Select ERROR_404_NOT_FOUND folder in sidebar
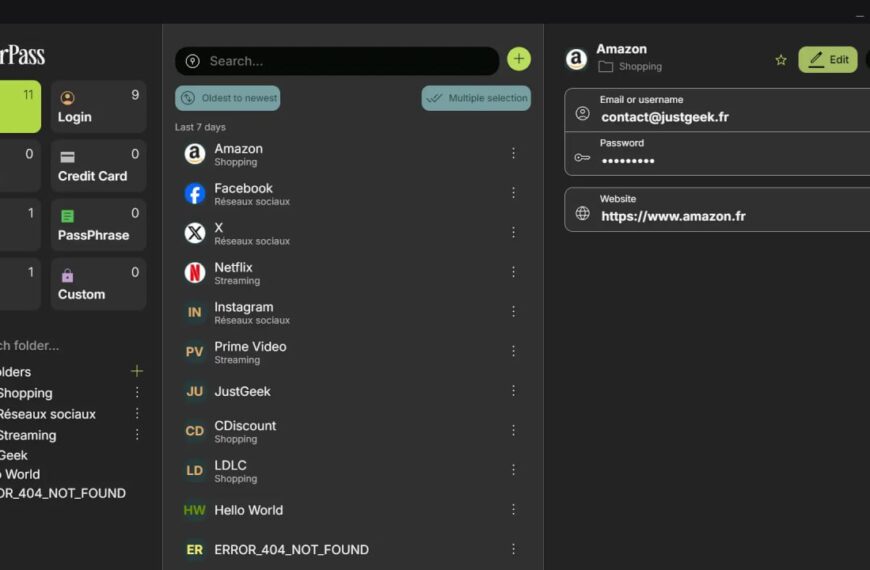The width and height of the screenshot is (870, 570). coord(63,493)
